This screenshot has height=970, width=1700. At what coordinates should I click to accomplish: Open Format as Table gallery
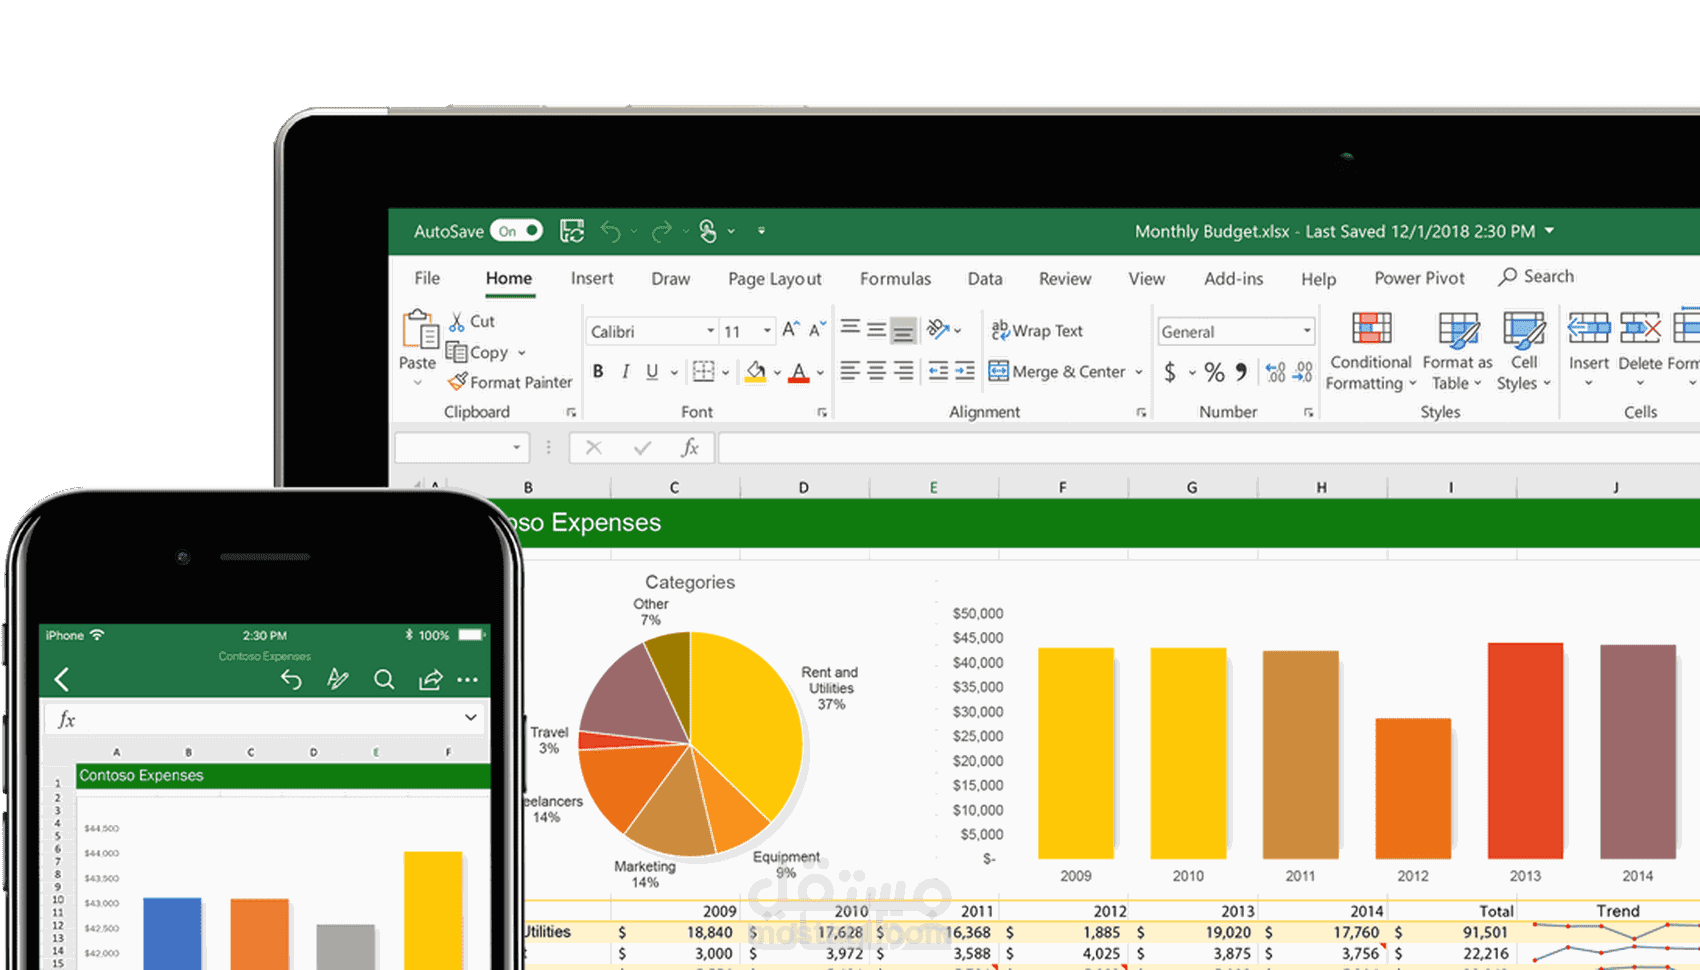[1457, 351]
